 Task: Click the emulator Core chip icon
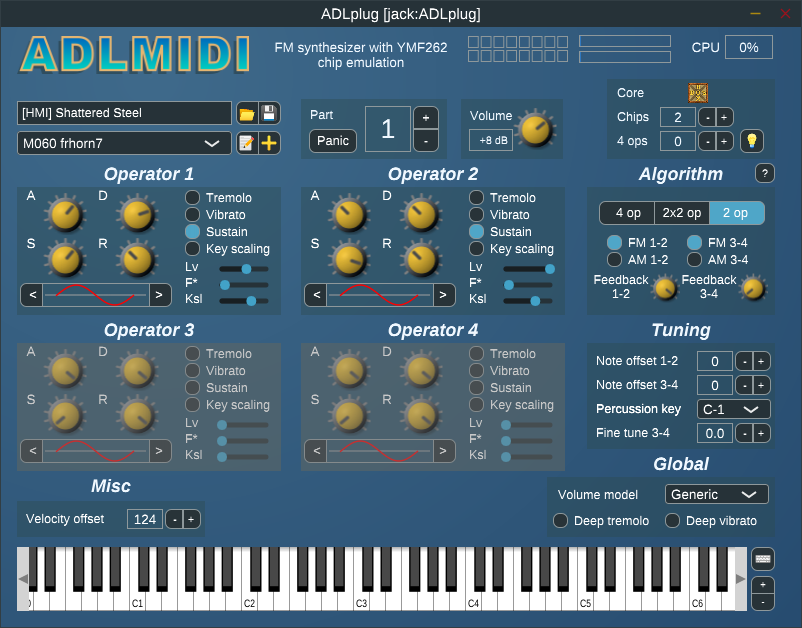coord(698,93)
